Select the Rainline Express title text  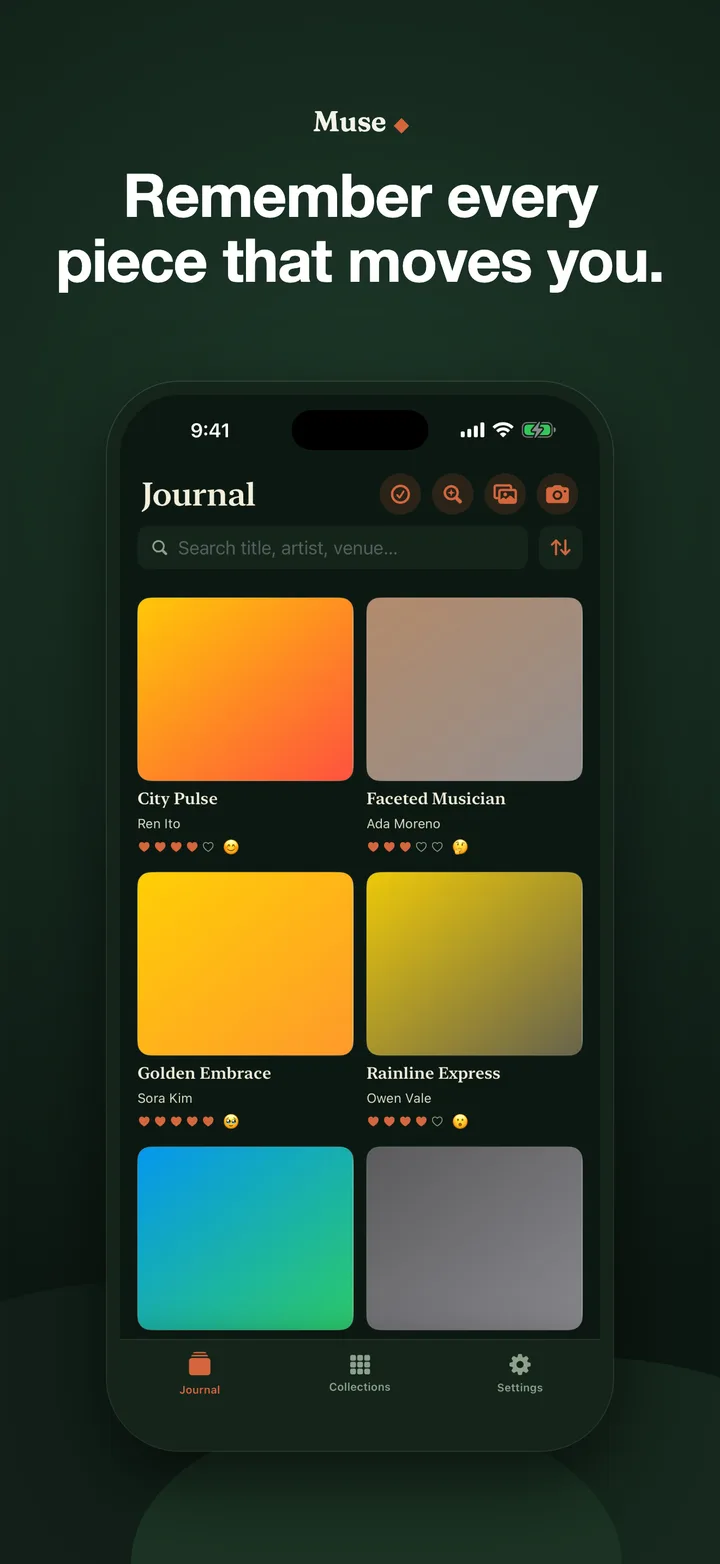pyautogui.click(x=433, y=1073)
